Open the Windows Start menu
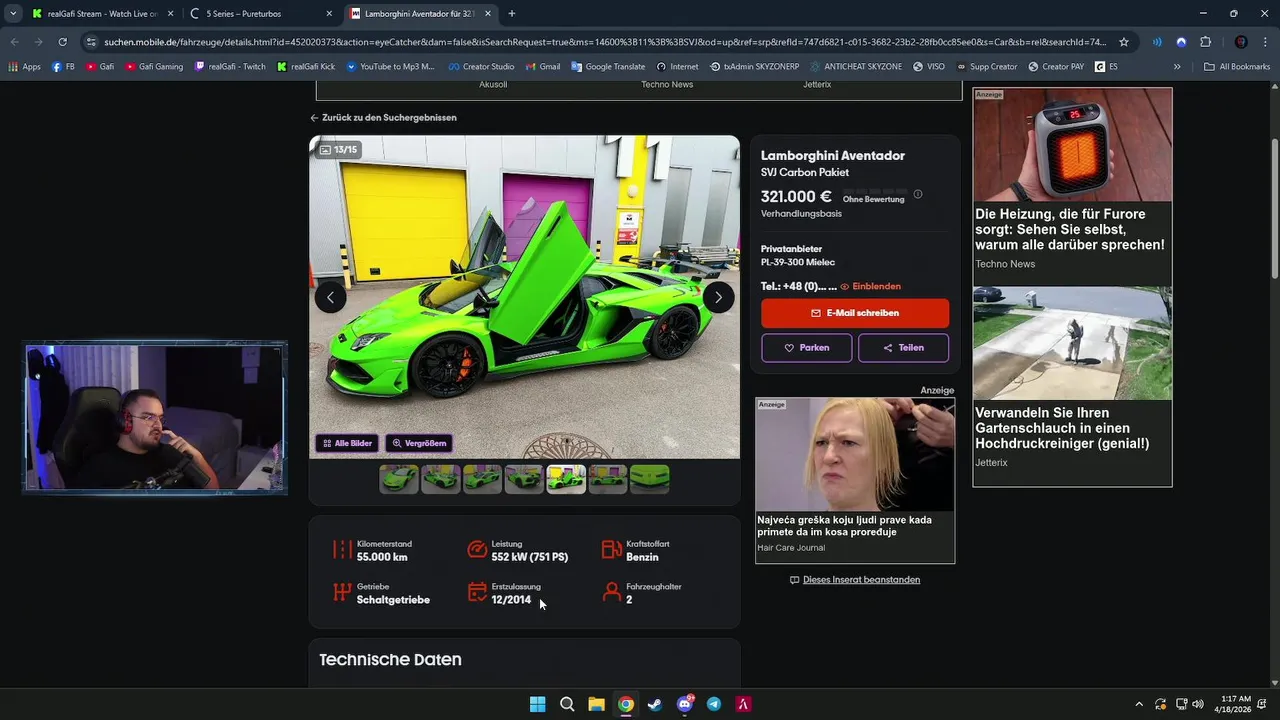The height and width of the screenshot is (720, 1280). 538,704
